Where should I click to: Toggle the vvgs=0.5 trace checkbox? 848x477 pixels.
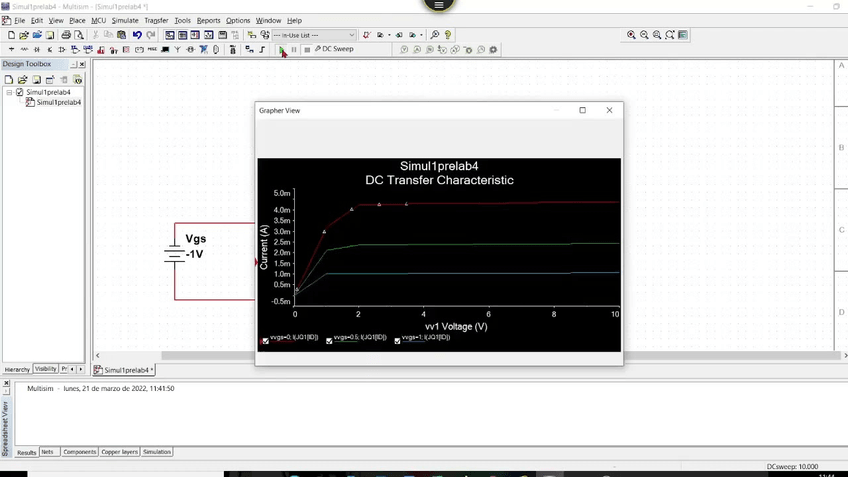click(329, 341)
